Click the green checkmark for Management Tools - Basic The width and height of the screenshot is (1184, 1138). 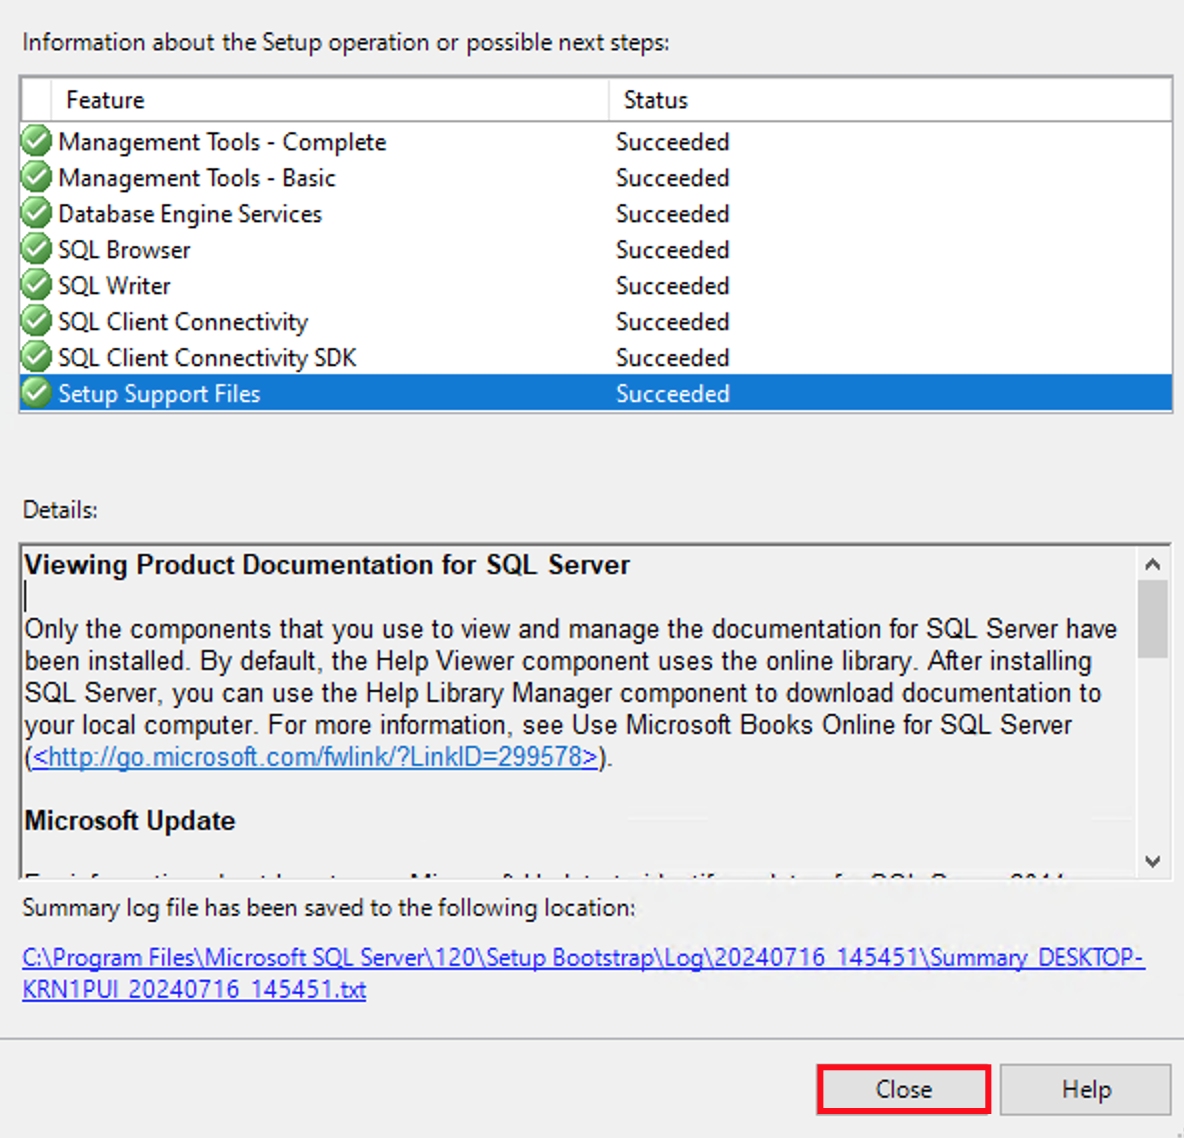[36, 177]
